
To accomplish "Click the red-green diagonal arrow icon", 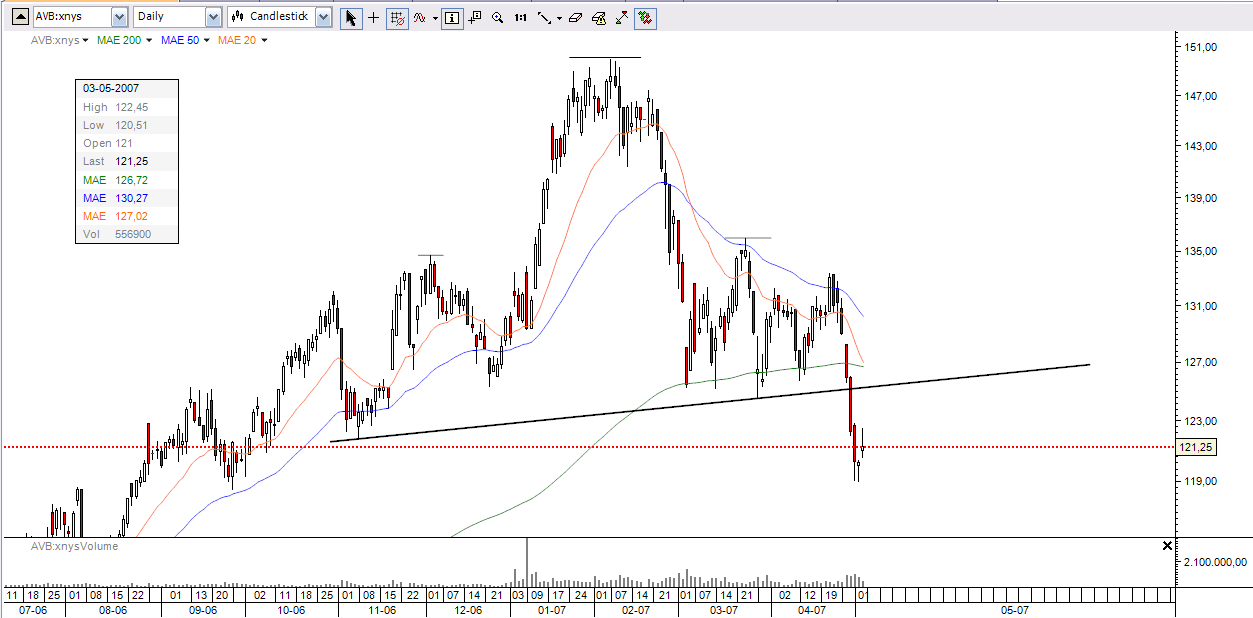I will tap(621, 17).
